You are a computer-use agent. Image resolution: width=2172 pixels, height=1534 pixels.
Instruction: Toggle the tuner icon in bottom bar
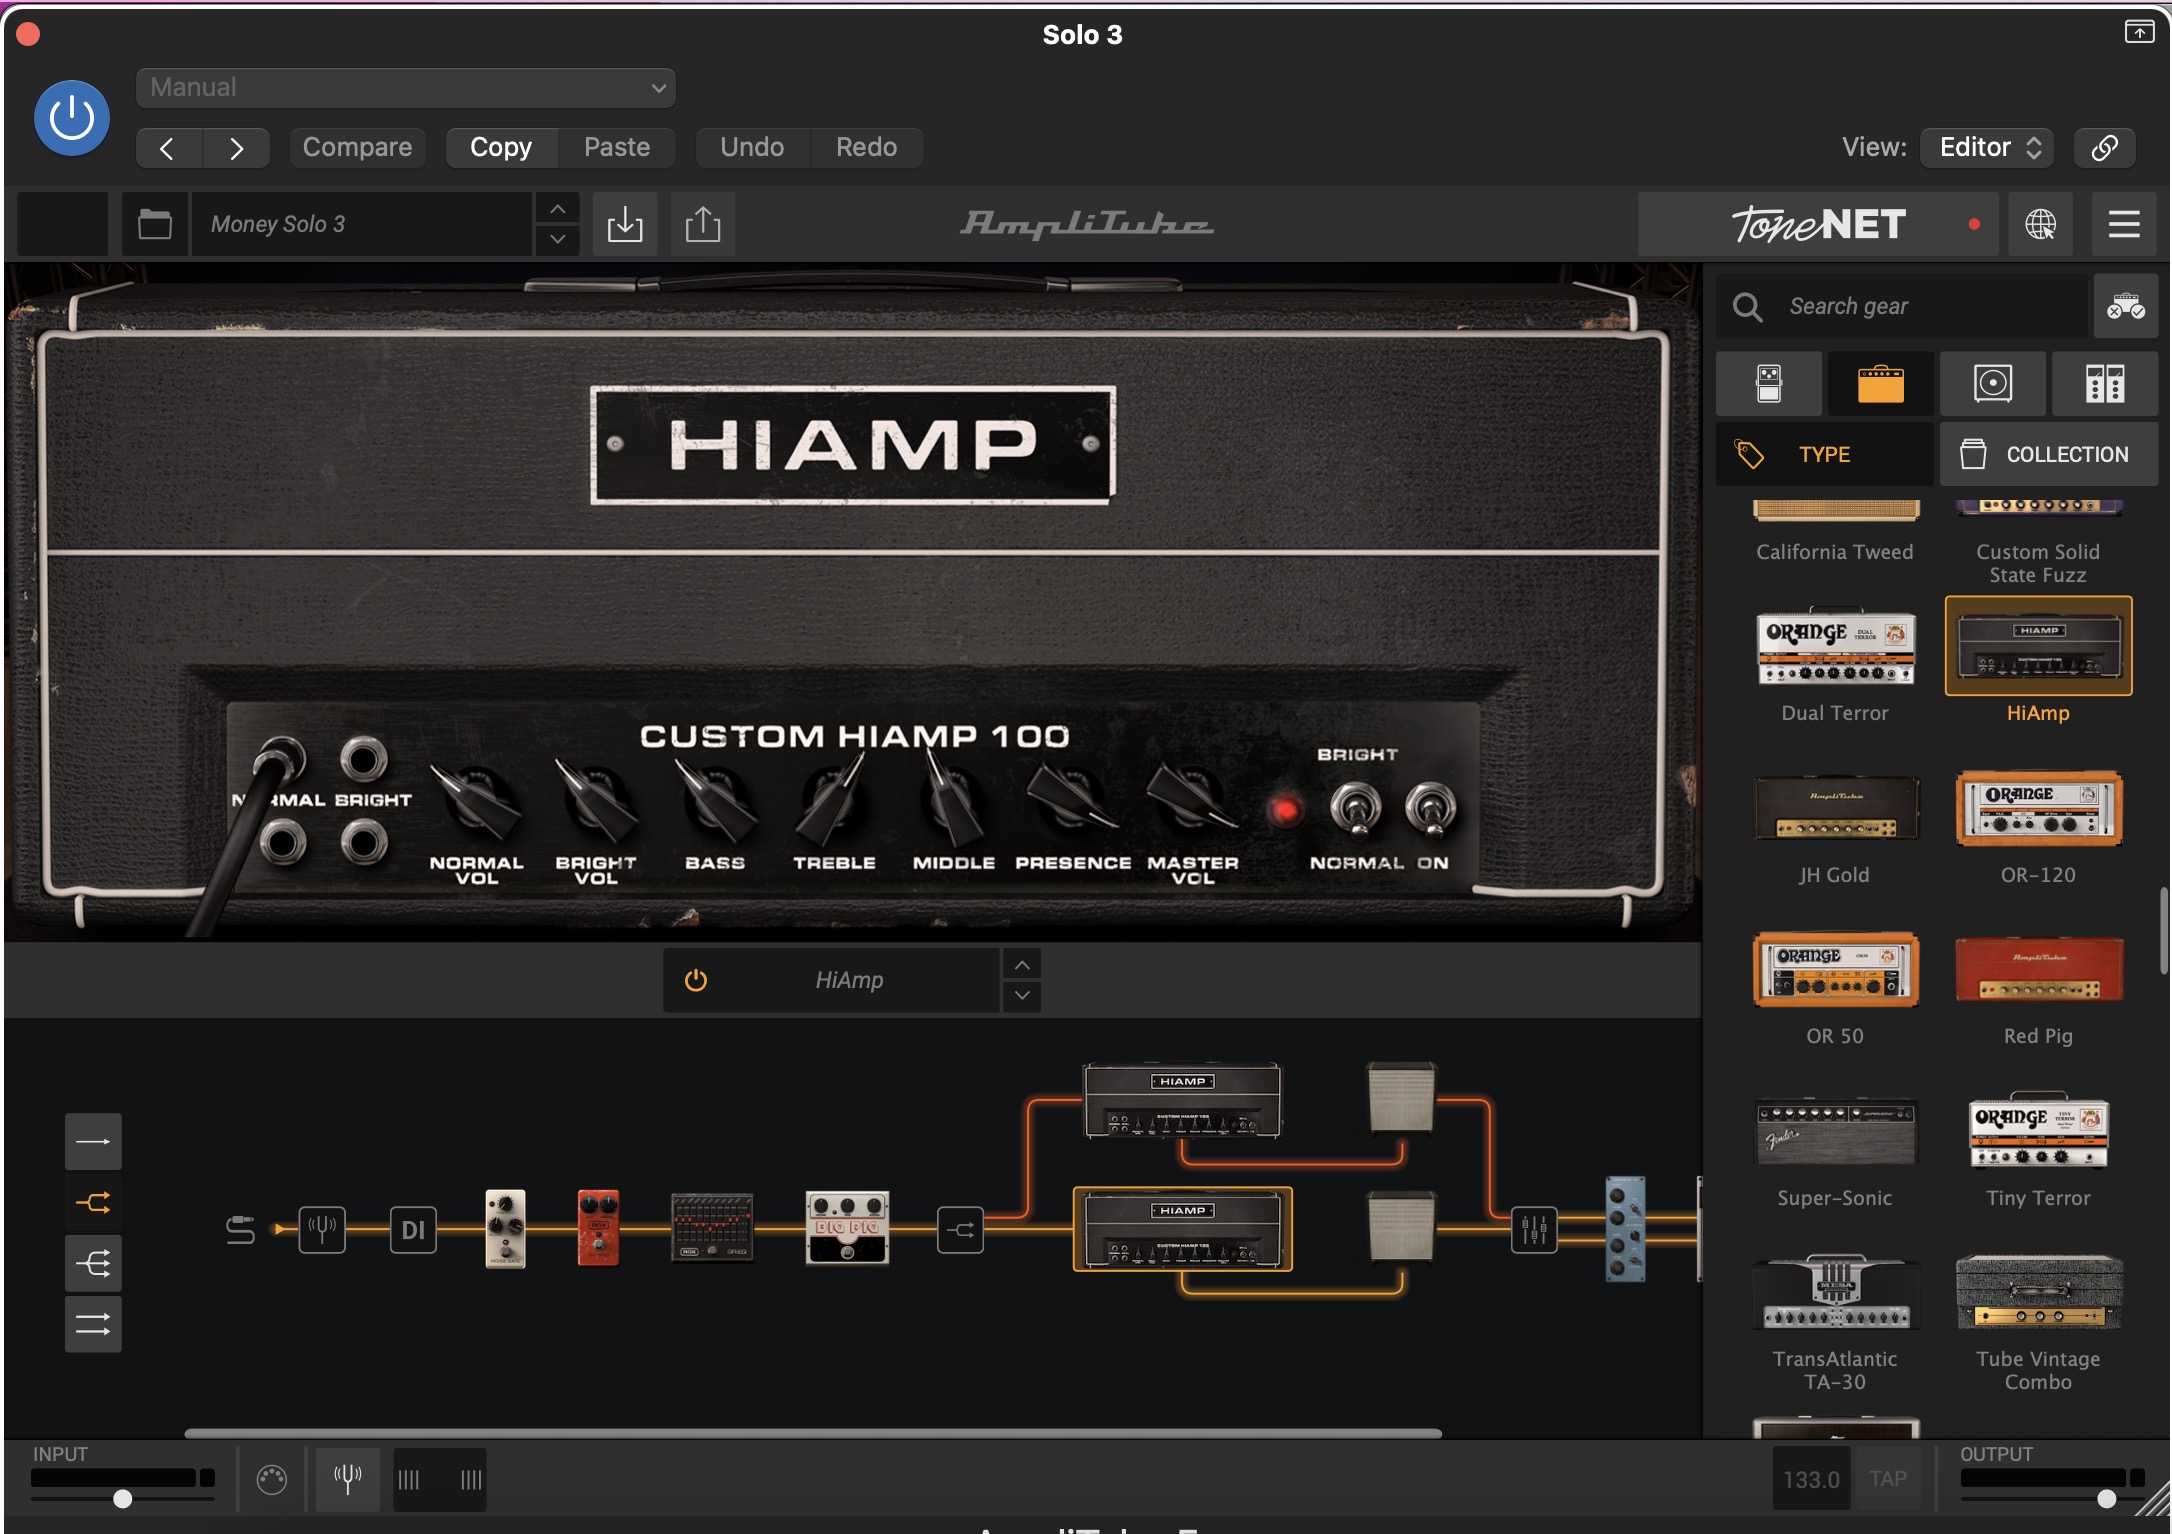click(x=347, y=1479)
